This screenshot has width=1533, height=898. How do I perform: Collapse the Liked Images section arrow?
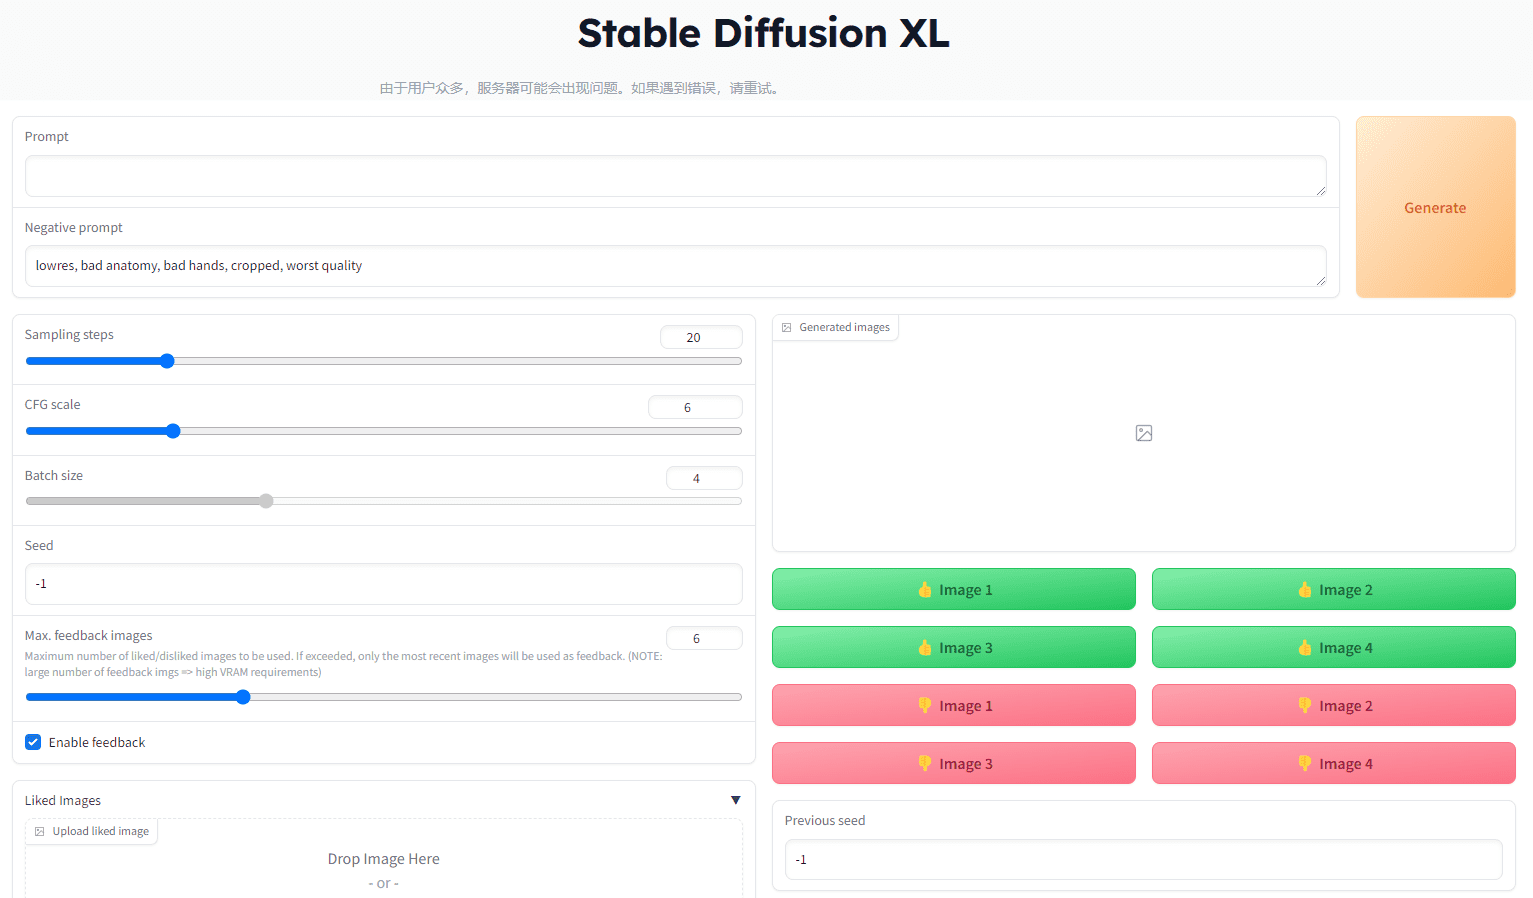(x=736, y=800)
